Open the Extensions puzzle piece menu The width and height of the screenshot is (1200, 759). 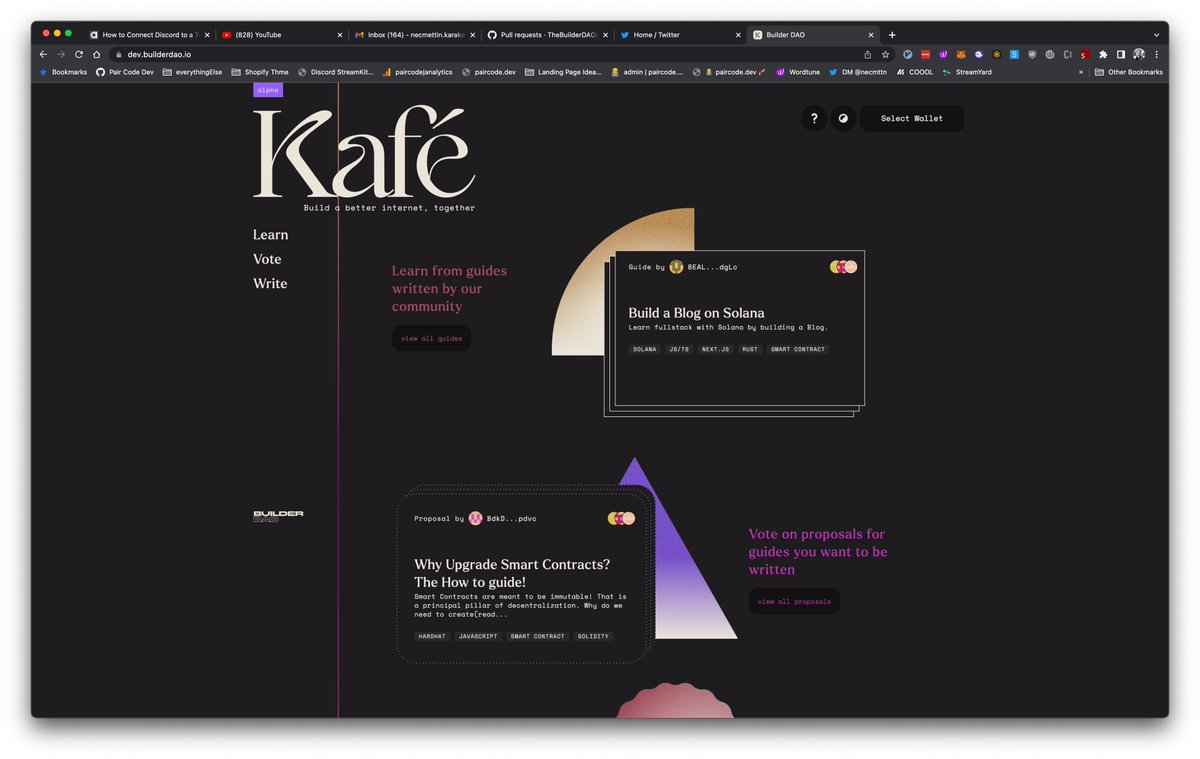[1103, 54]
